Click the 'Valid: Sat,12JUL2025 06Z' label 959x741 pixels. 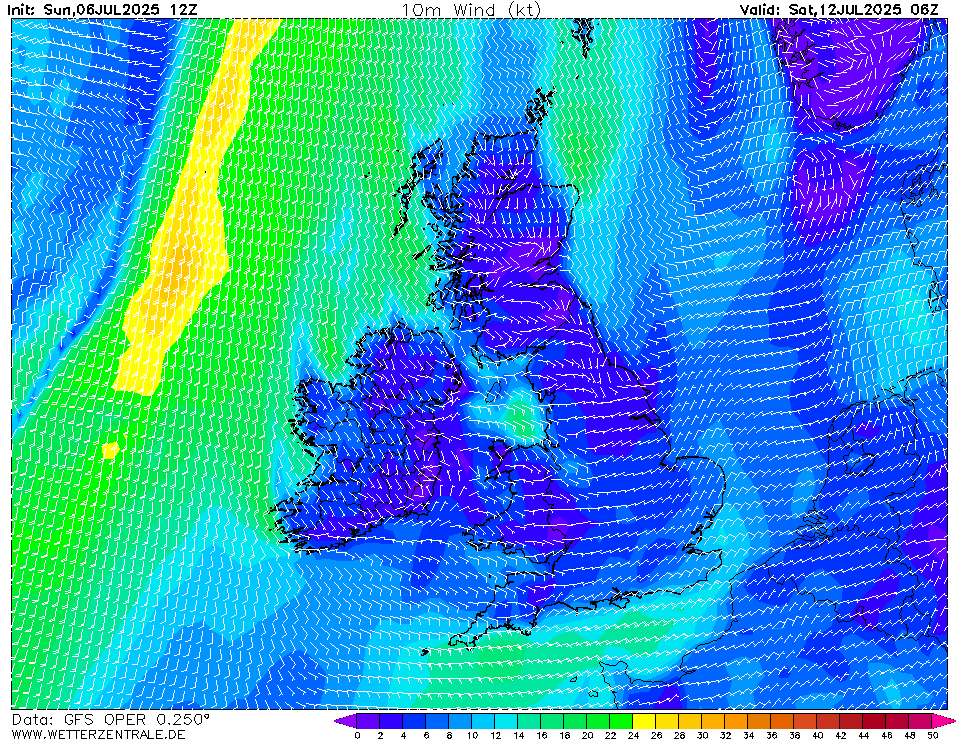(x=839, y=9)
